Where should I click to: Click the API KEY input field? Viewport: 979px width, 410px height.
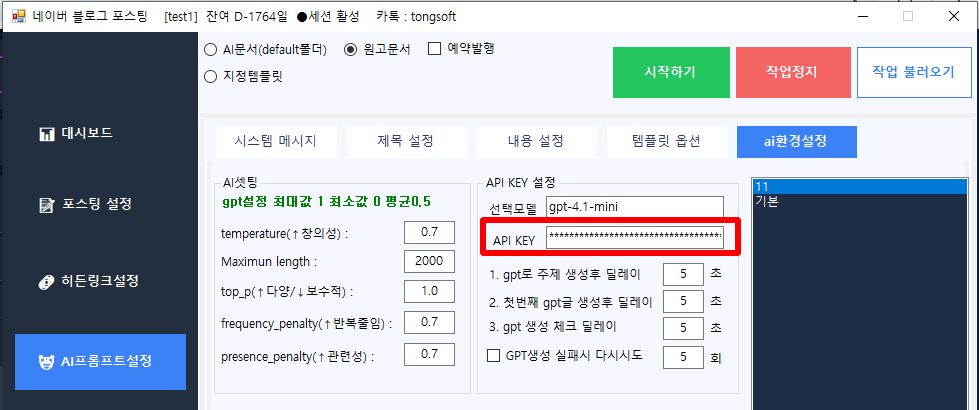tap(634, 237)
